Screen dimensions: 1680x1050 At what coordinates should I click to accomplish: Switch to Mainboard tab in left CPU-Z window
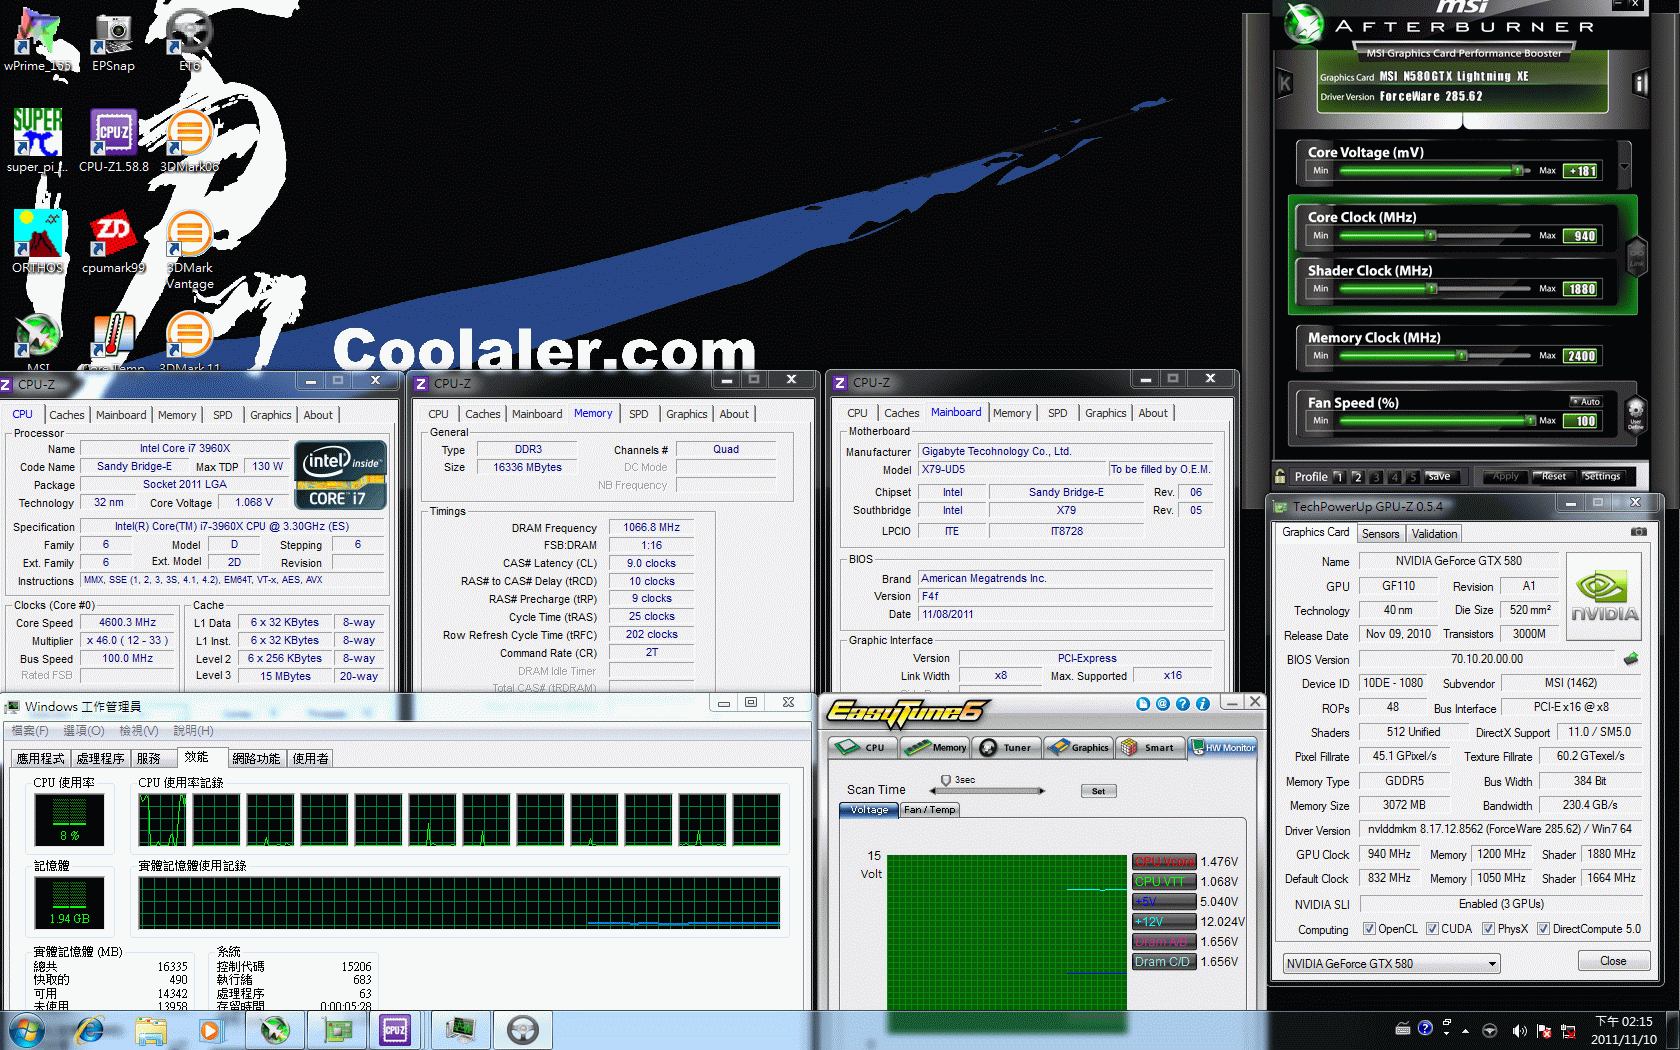coord(121,415)
